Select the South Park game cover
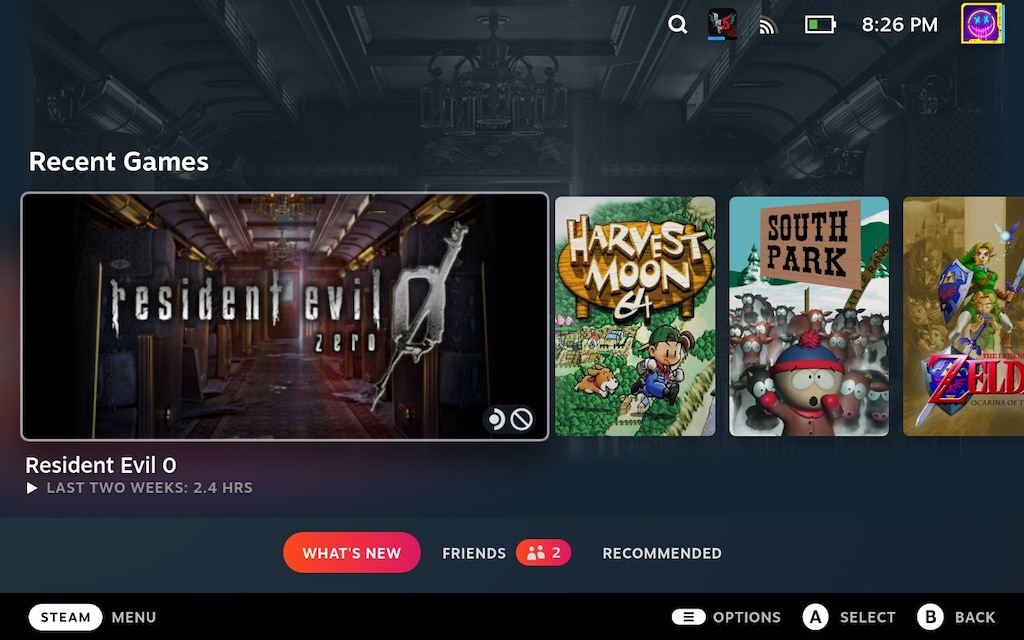Viewport: 1024px width, 640px height. click(x=809, y=316)
